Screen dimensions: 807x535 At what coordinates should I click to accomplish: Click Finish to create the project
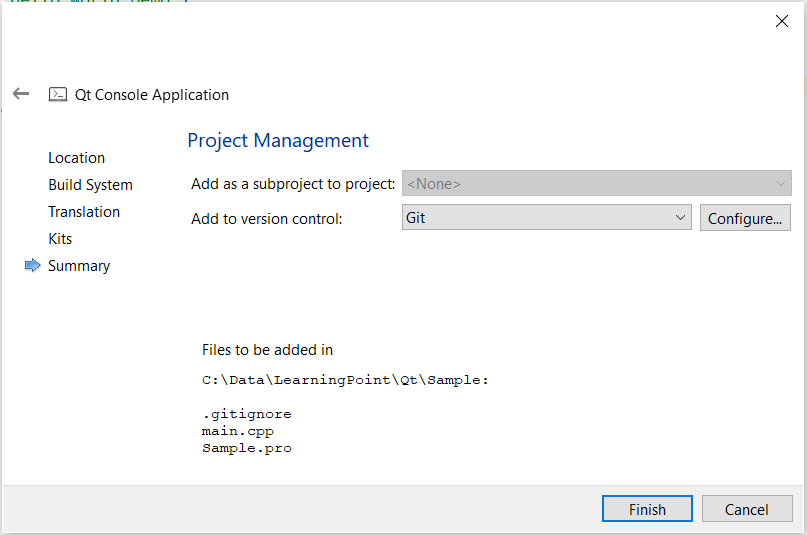pyautogui.click(x=647, y=509)
